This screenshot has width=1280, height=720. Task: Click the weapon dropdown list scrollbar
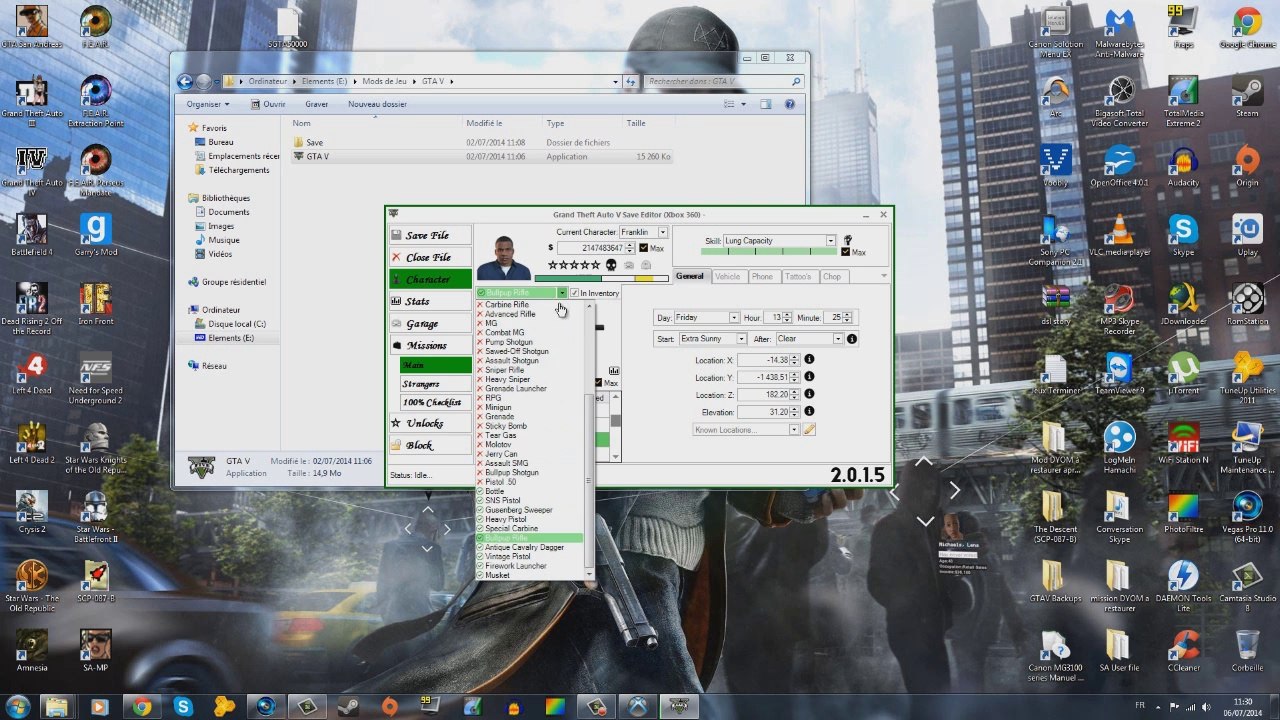click(x=589, y=440)
